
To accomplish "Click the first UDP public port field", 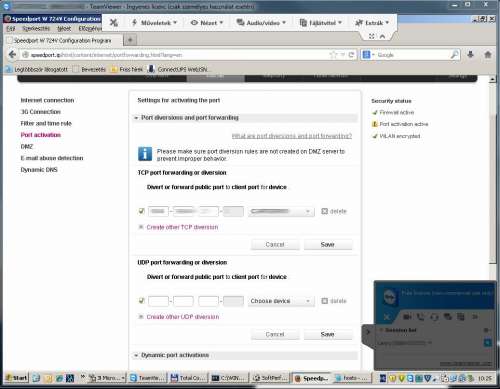I will 158,301.
